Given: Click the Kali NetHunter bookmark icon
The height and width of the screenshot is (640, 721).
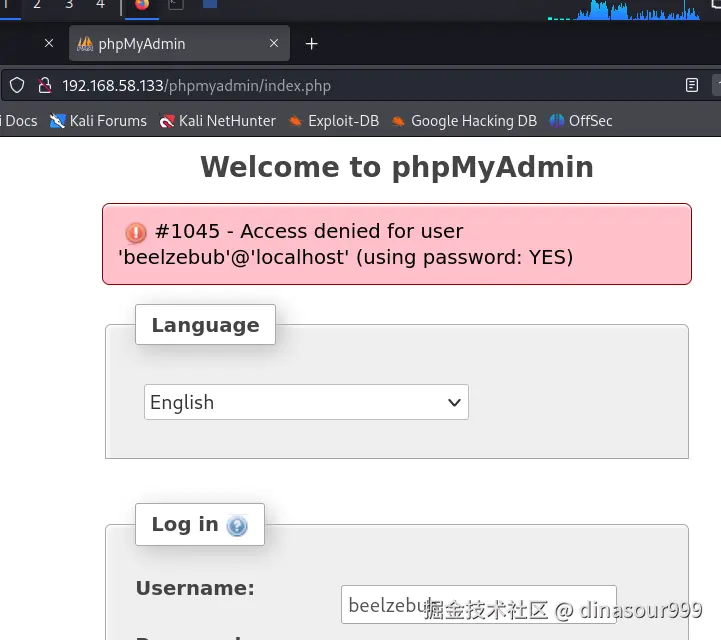Looking at the screenshot, I should click(166, 121).
